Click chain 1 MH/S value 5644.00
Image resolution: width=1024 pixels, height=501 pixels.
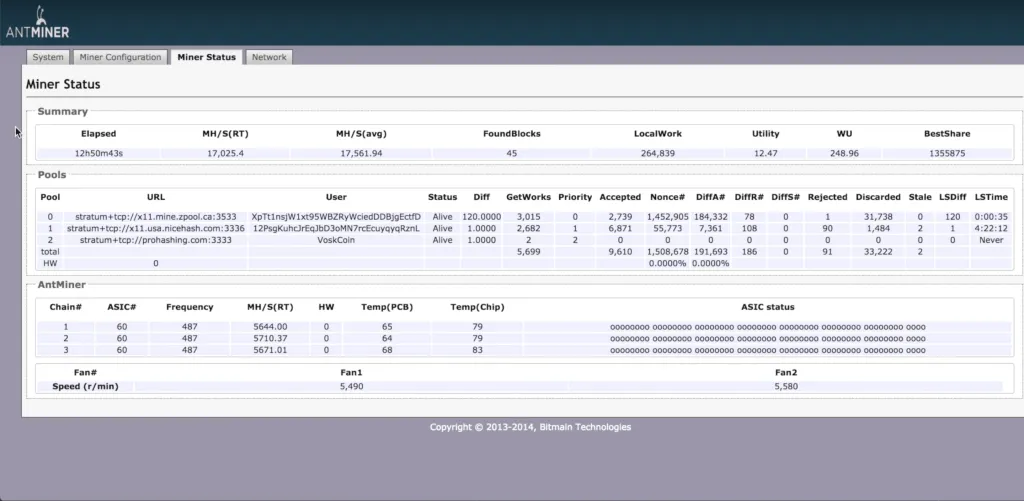270,327
